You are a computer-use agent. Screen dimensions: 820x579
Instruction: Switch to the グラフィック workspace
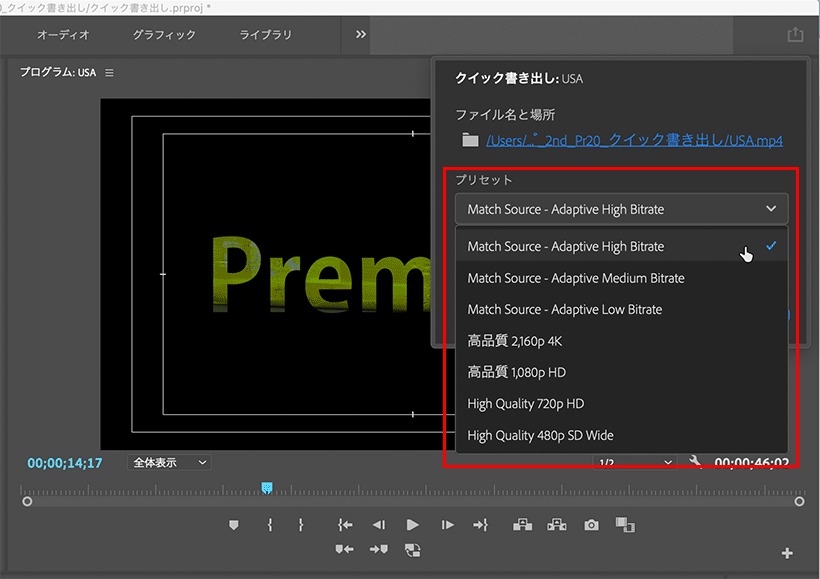click(164, 35)
